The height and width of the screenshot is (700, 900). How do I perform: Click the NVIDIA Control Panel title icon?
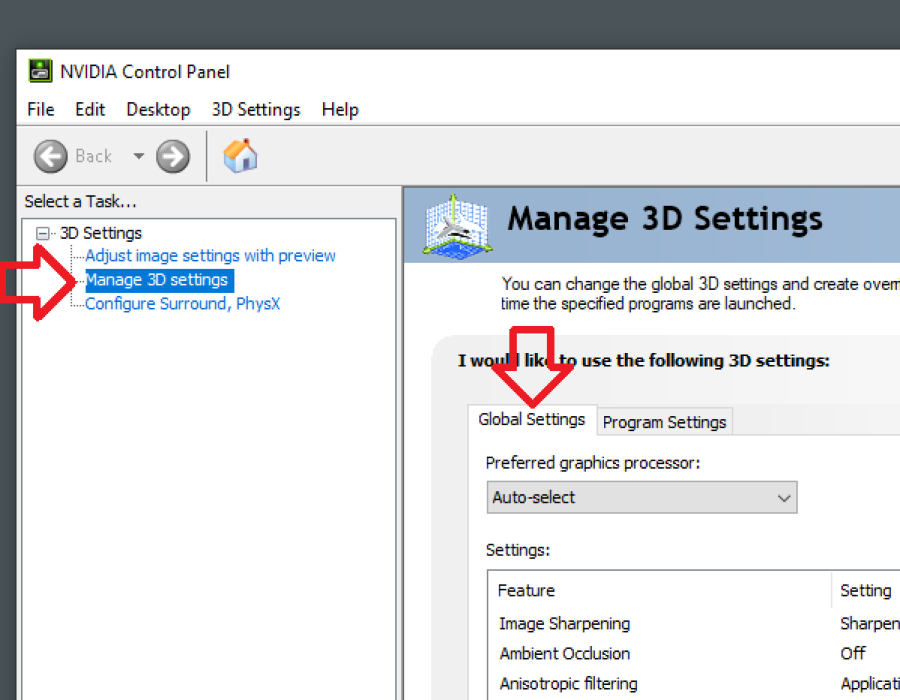(x=40, y=71)
